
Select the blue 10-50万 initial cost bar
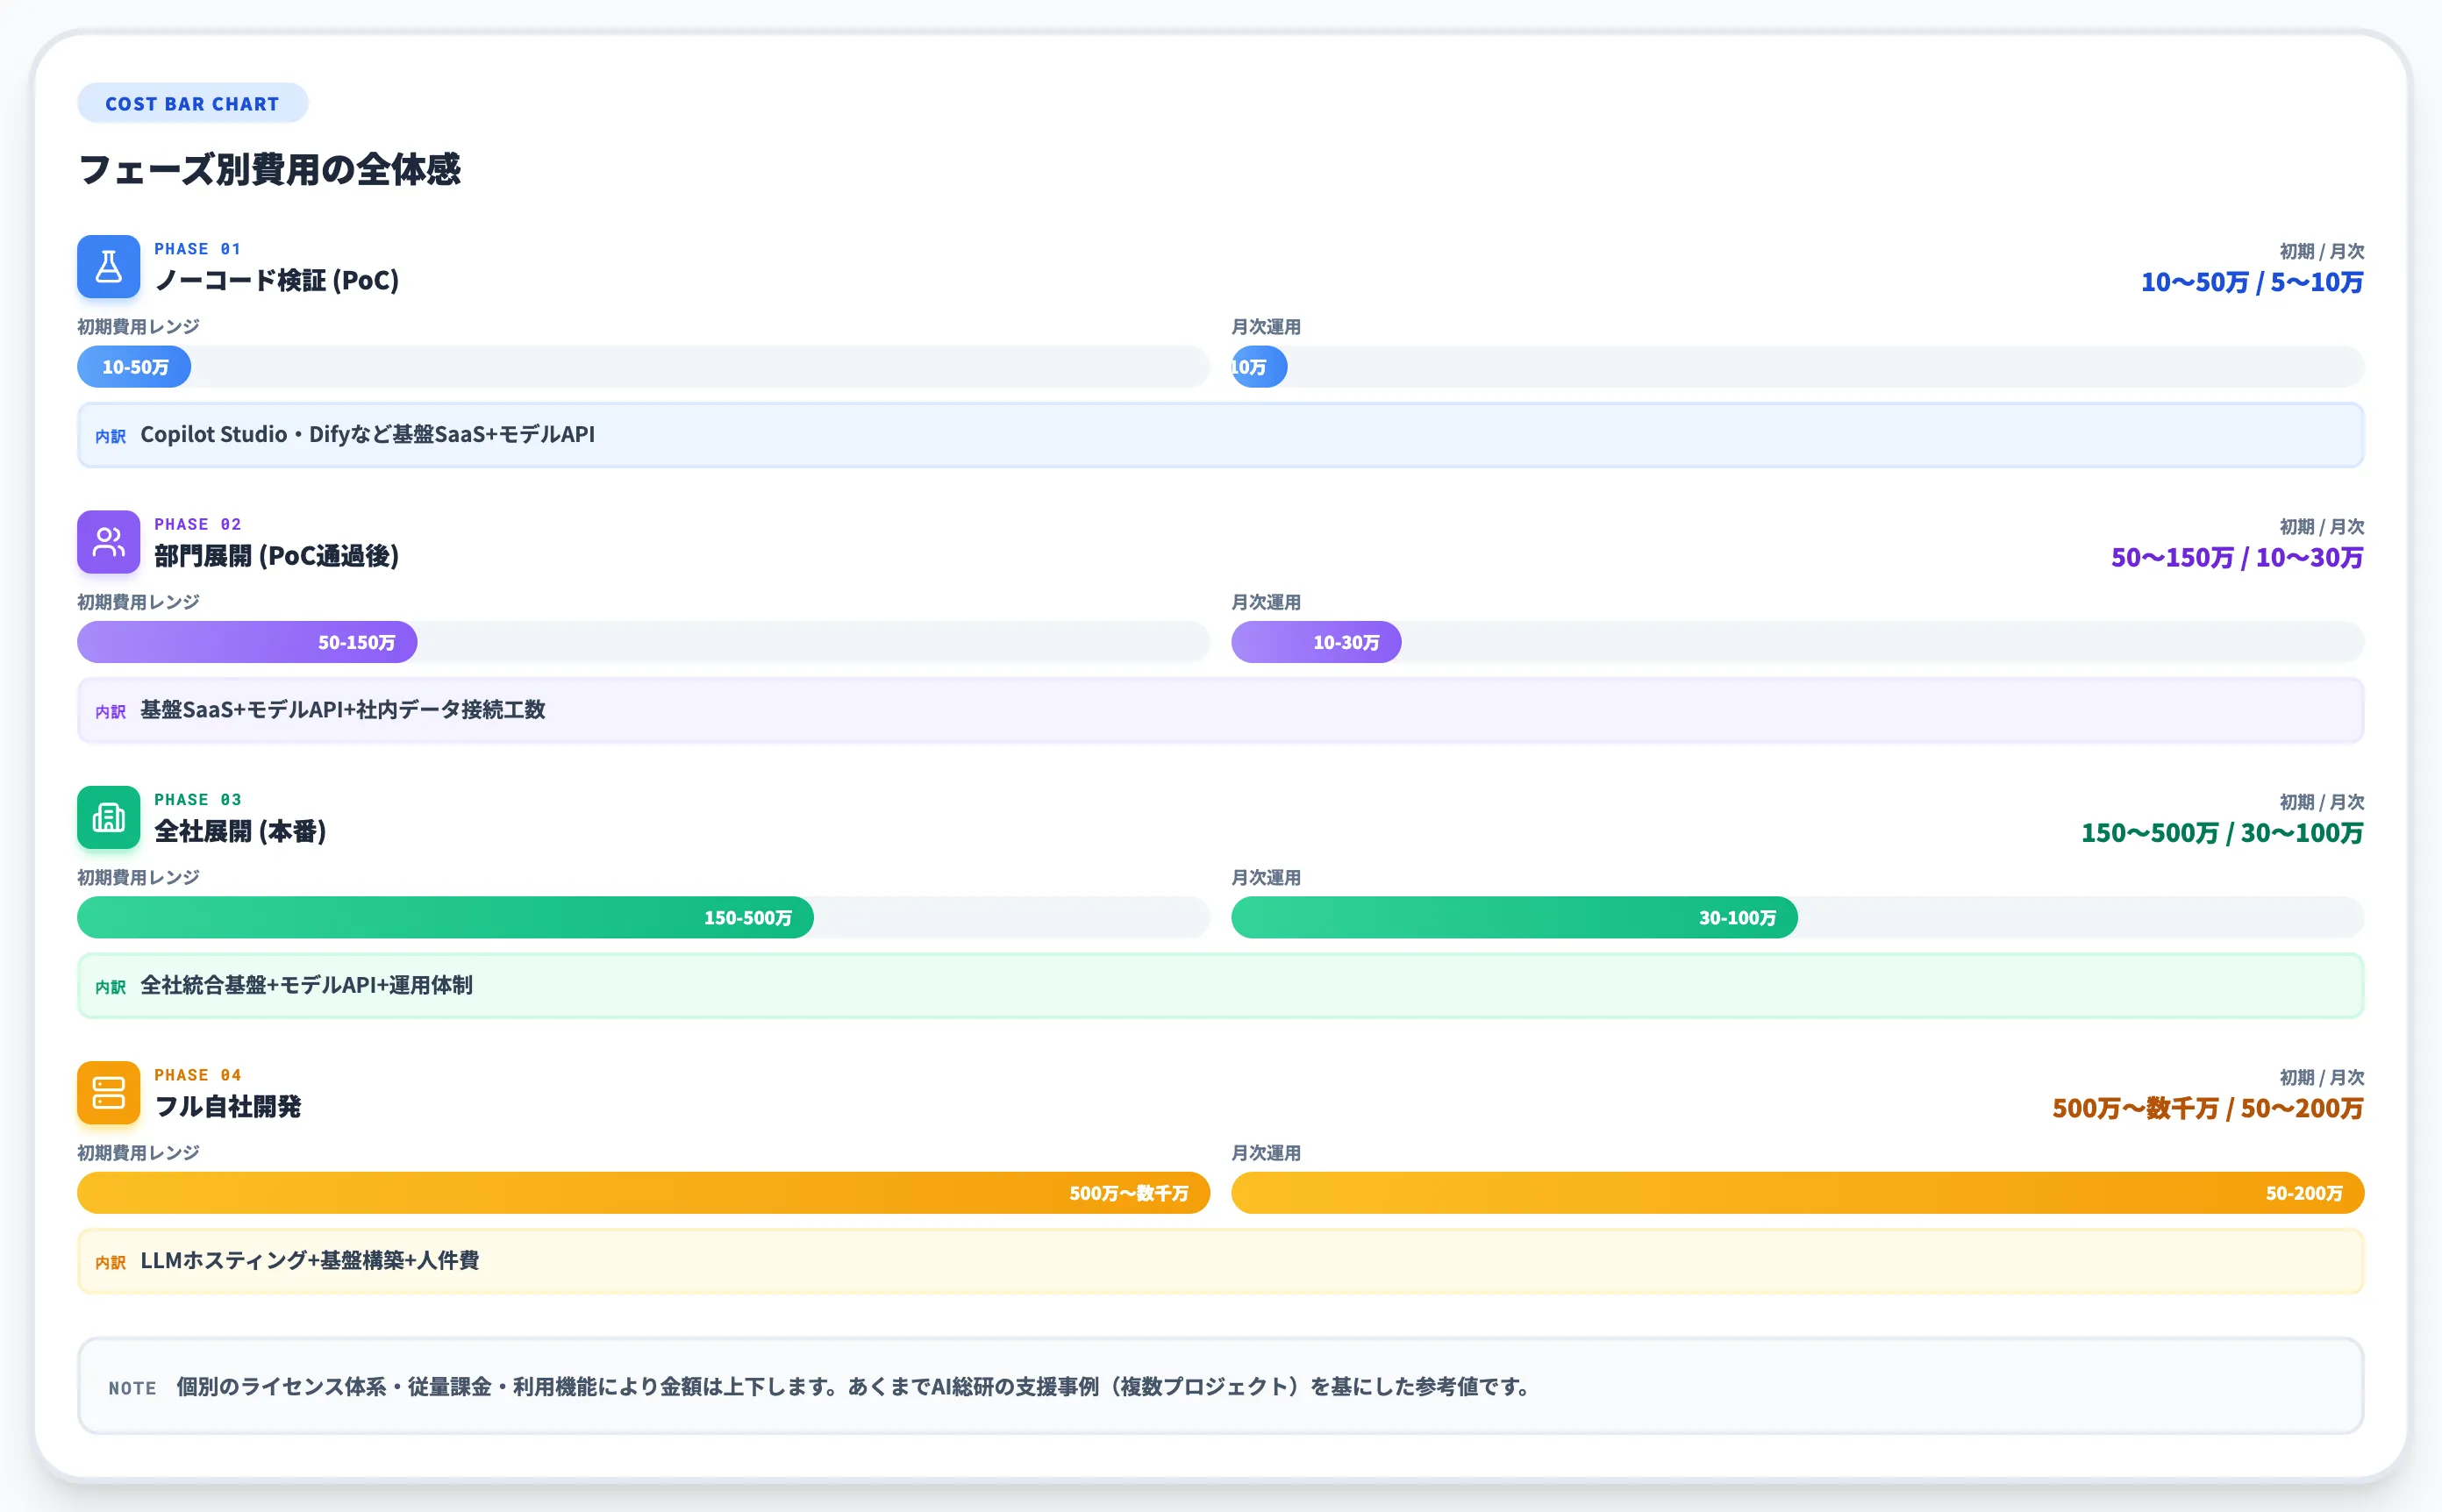(134, 367)
